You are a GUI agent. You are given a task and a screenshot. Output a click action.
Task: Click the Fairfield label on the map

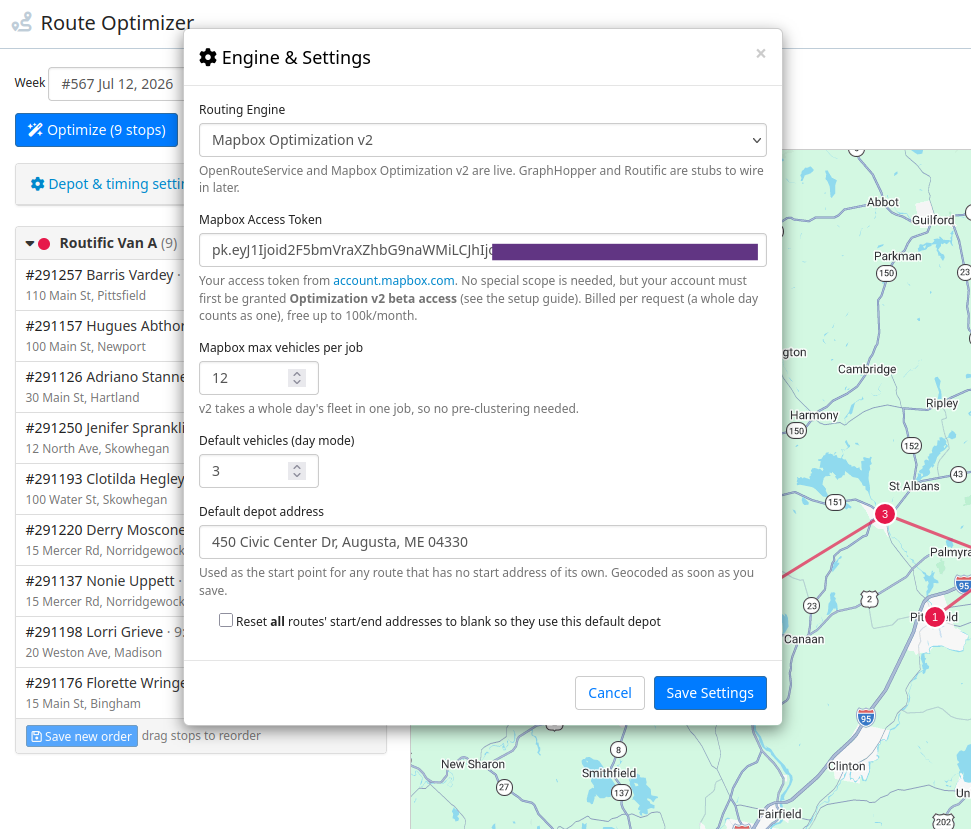click(x=780, y=814)
